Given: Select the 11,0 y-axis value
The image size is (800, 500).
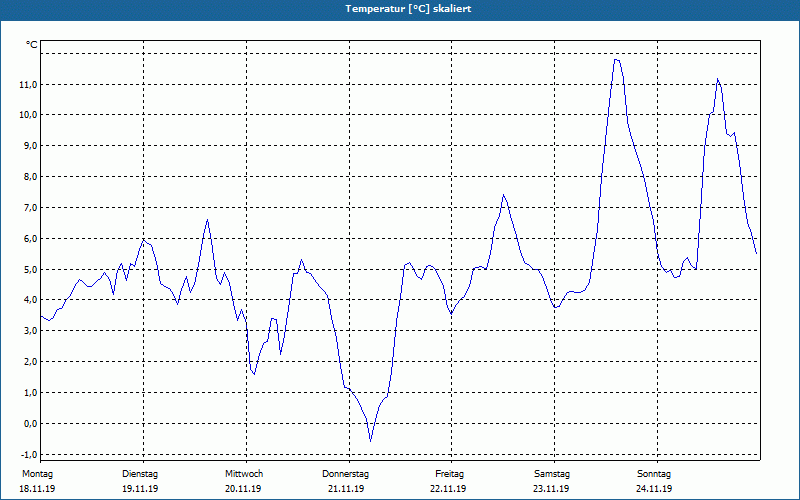Looking at the screenshot, I should pos(29,85).
